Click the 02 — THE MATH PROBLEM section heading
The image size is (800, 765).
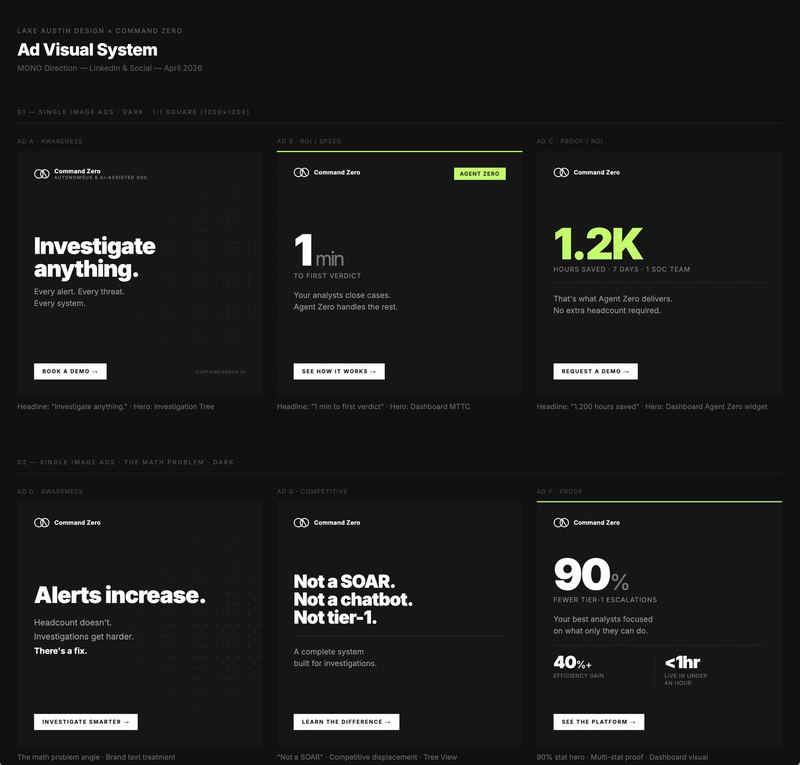(x=126, y=462)
